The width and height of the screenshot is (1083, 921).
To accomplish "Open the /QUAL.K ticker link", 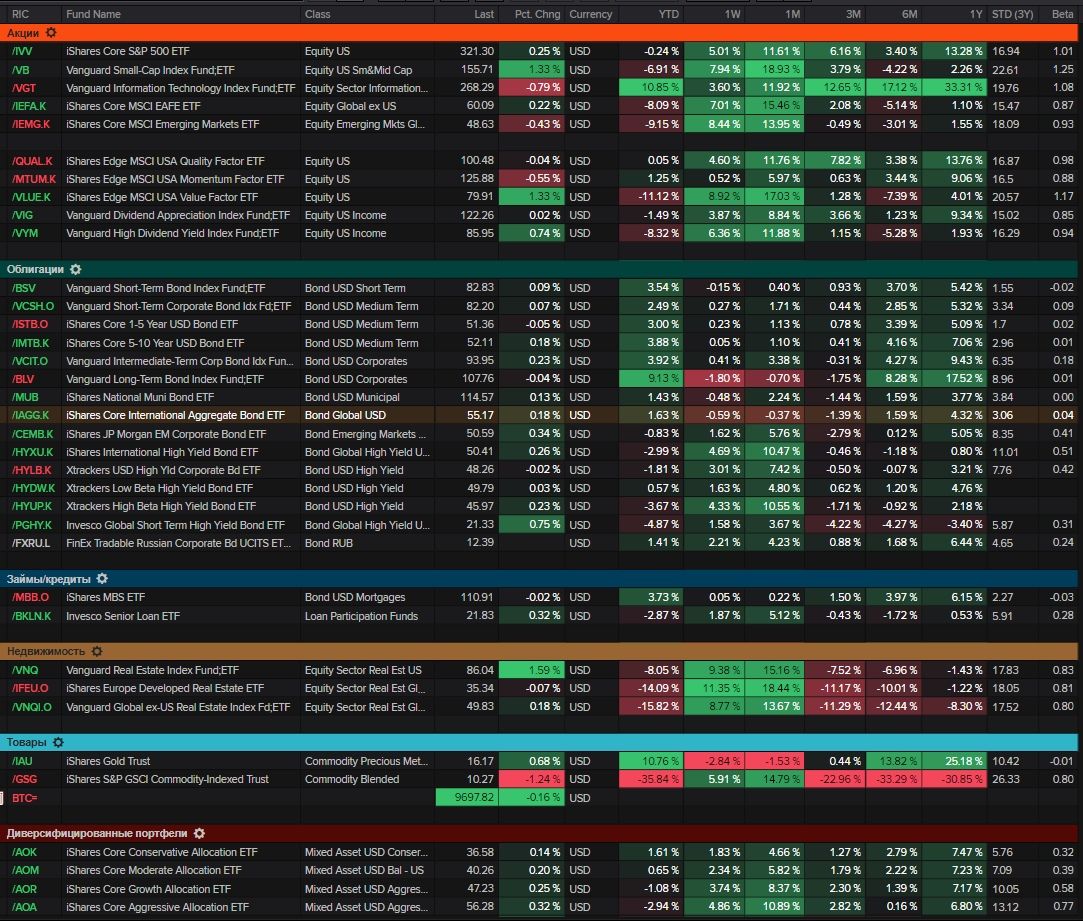I will pos(32,161).
